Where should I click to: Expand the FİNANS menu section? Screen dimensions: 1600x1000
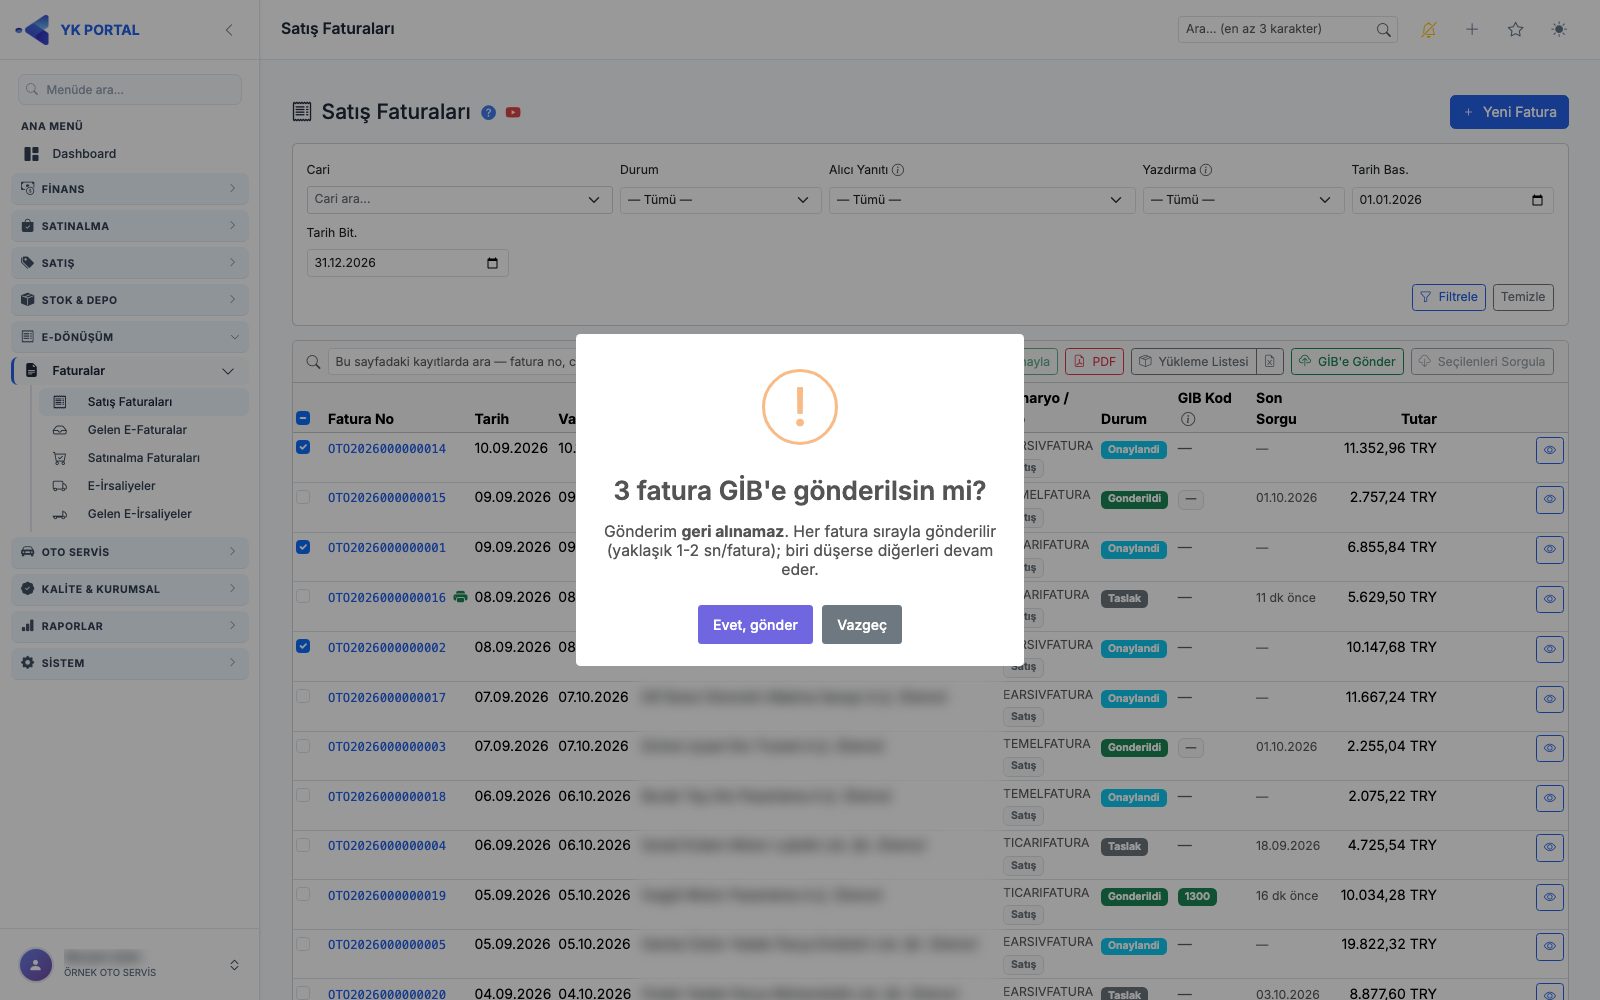[130, 189]
